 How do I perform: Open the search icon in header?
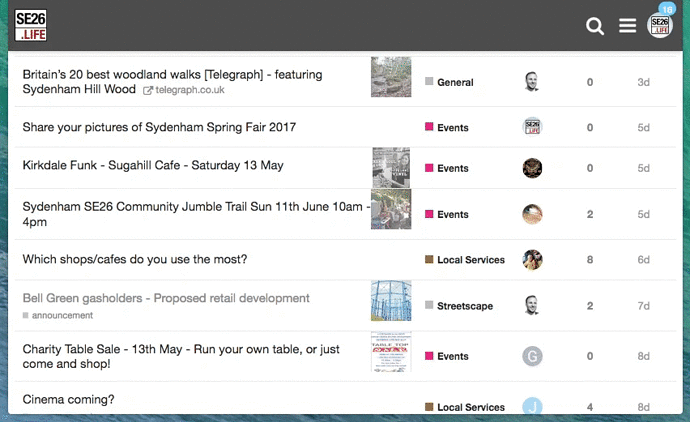pyautogui.click(x=595, y=26)
